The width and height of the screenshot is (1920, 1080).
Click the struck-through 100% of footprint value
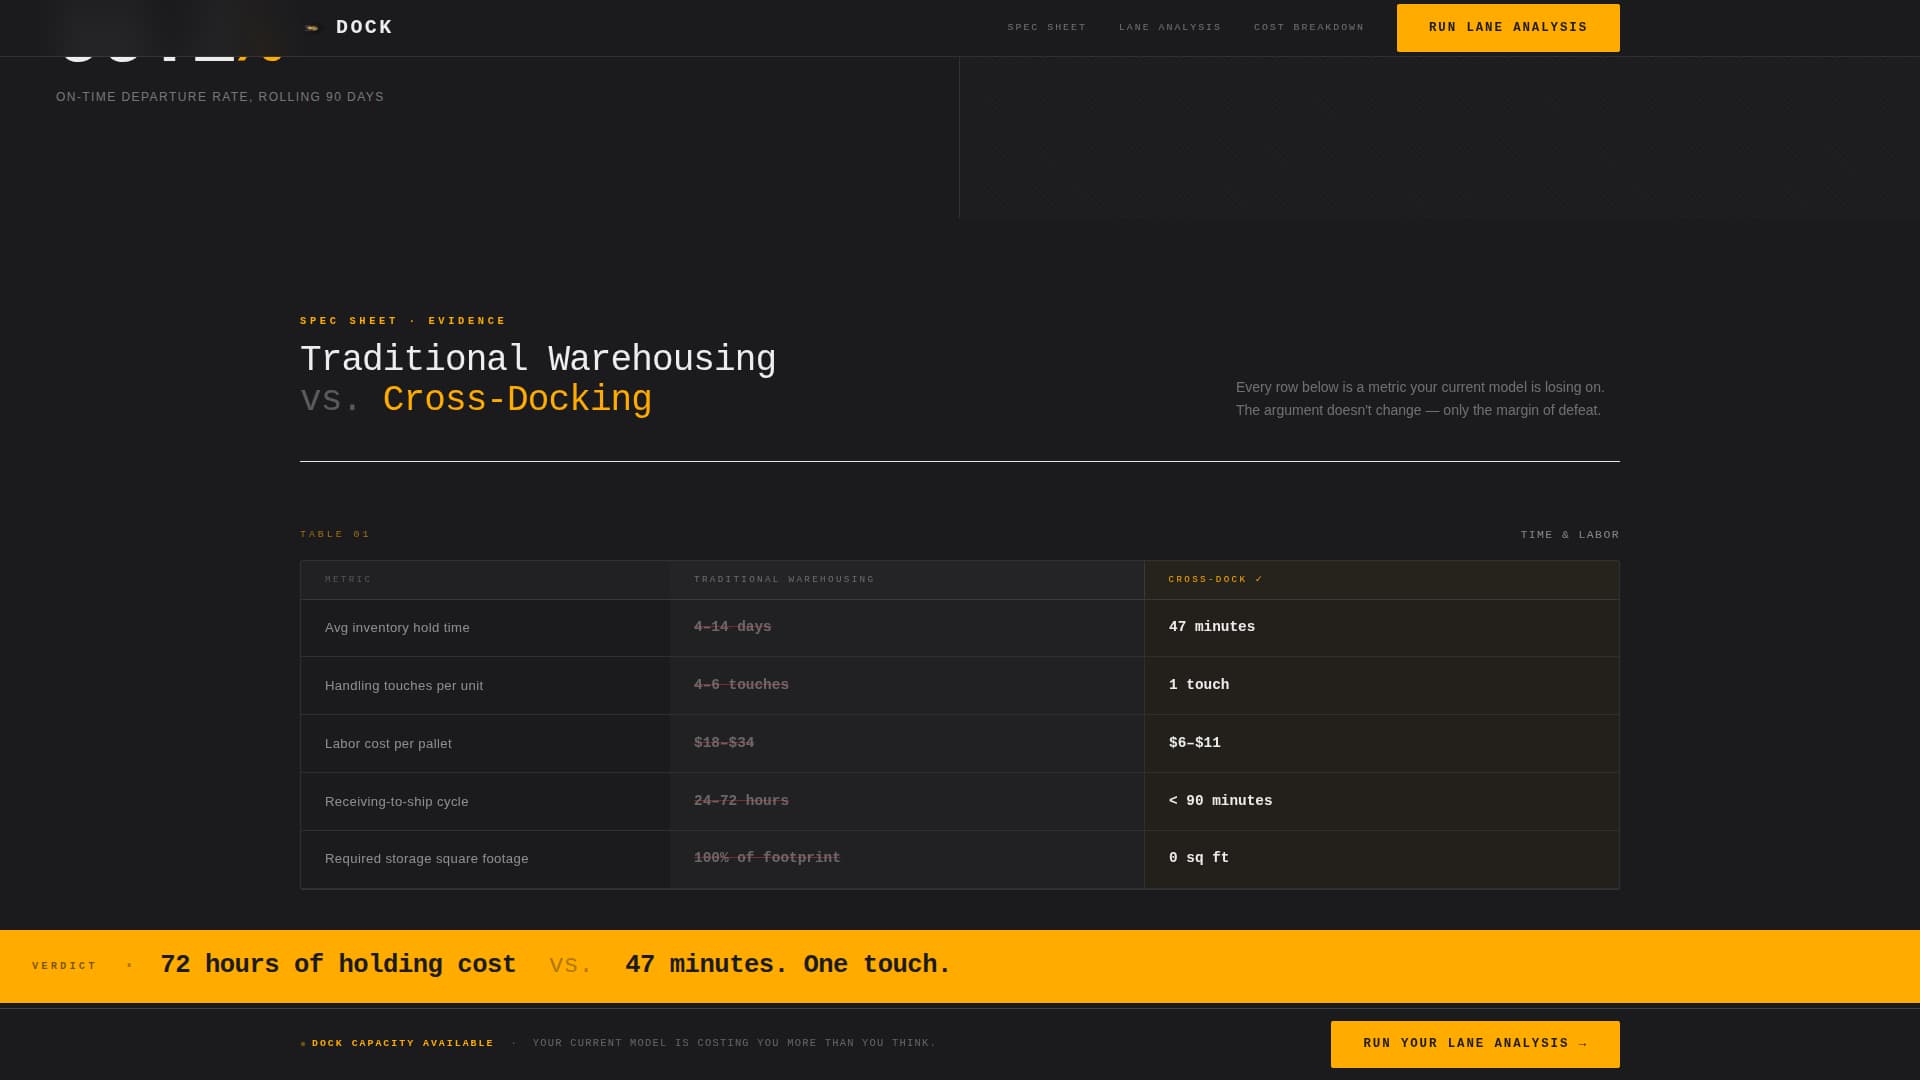coord(766,858)
